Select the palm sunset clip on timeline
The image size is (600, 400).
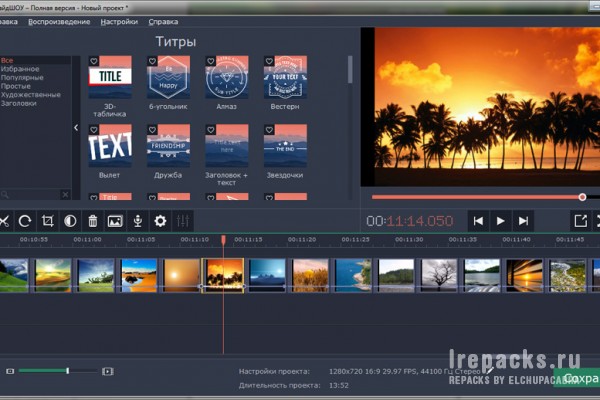point(223,276)
